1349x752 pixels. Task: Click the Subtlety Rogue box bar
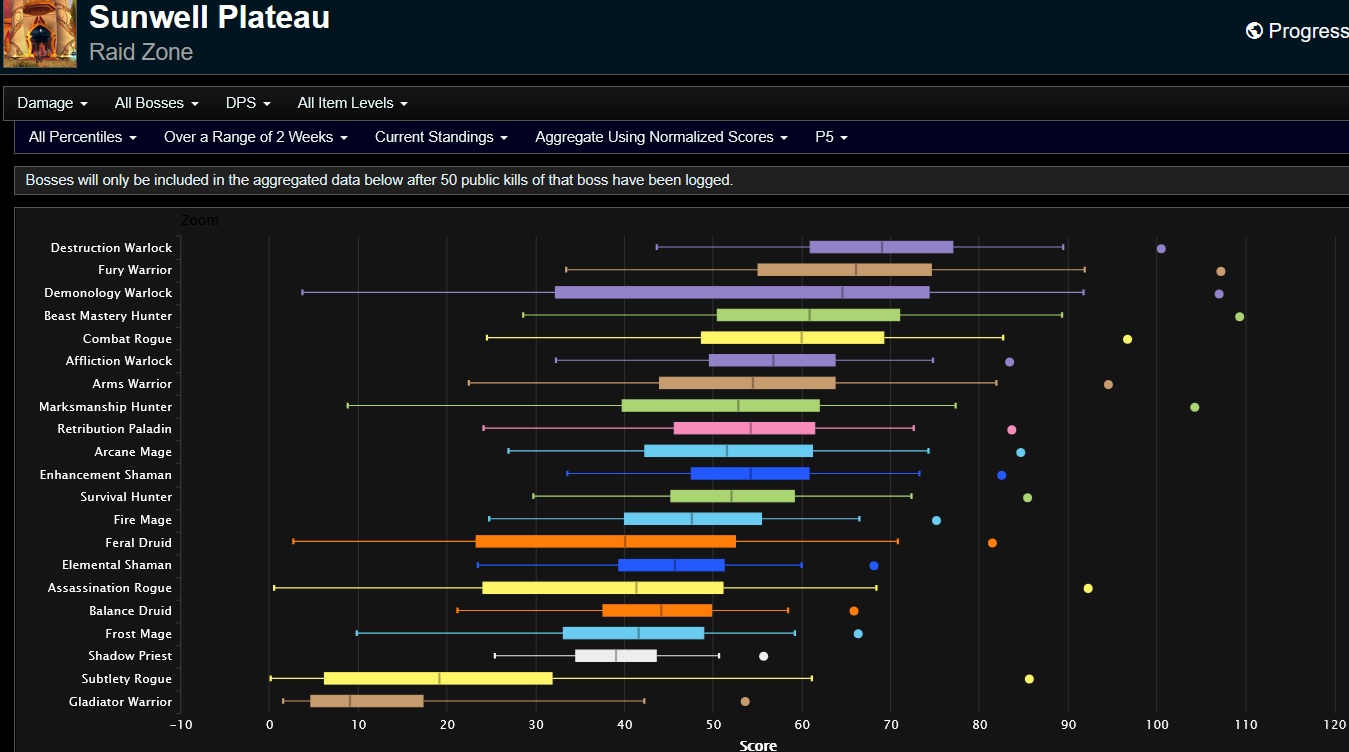(x=438, y=678)
